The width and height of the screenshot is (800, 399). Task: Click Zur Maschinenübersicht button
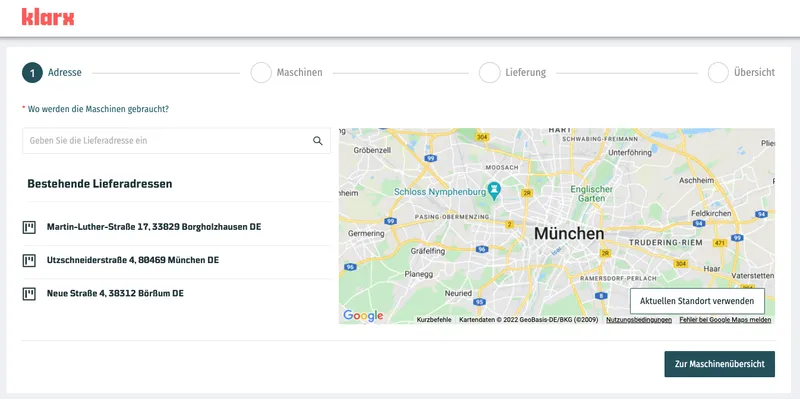719,364
